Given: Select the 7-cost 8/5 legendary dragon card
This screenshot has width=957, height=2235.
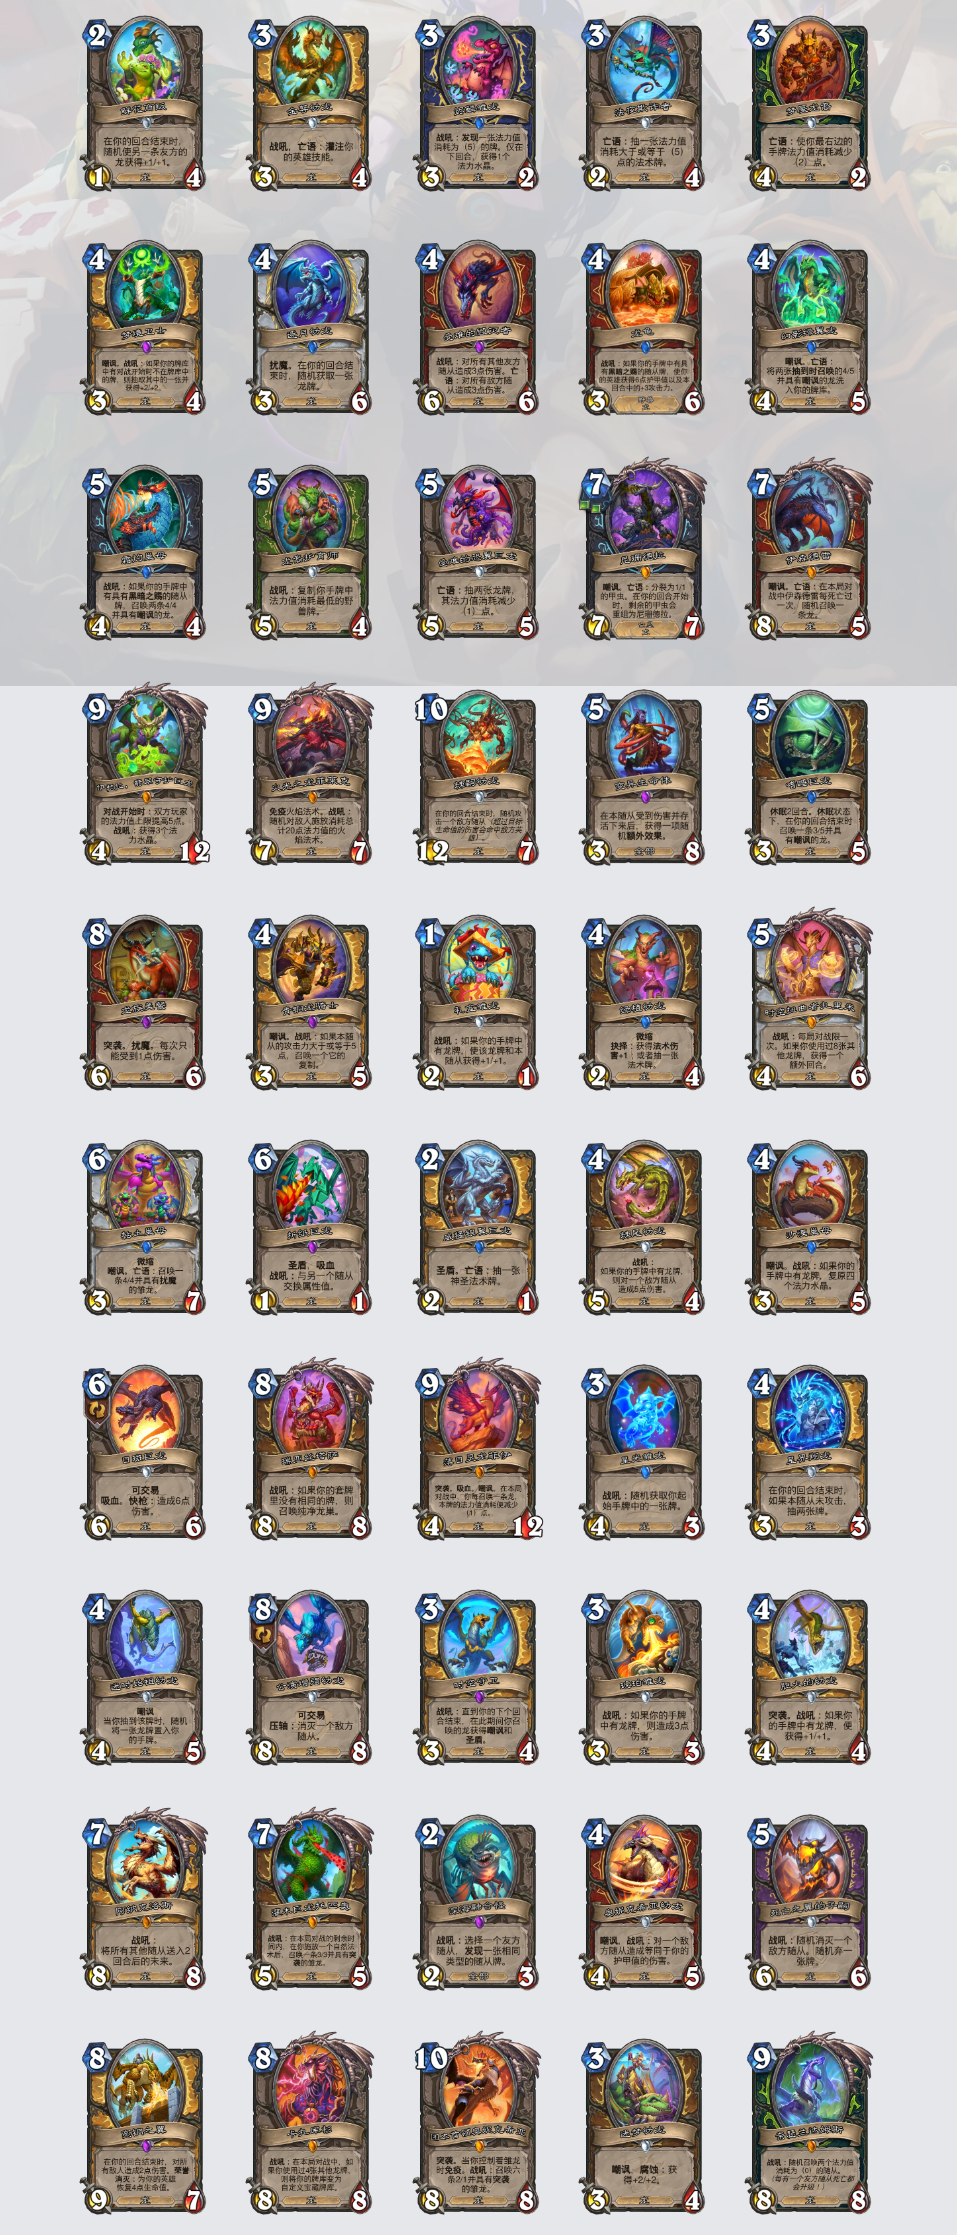Looking at the screenshot, I should [811, 552].
